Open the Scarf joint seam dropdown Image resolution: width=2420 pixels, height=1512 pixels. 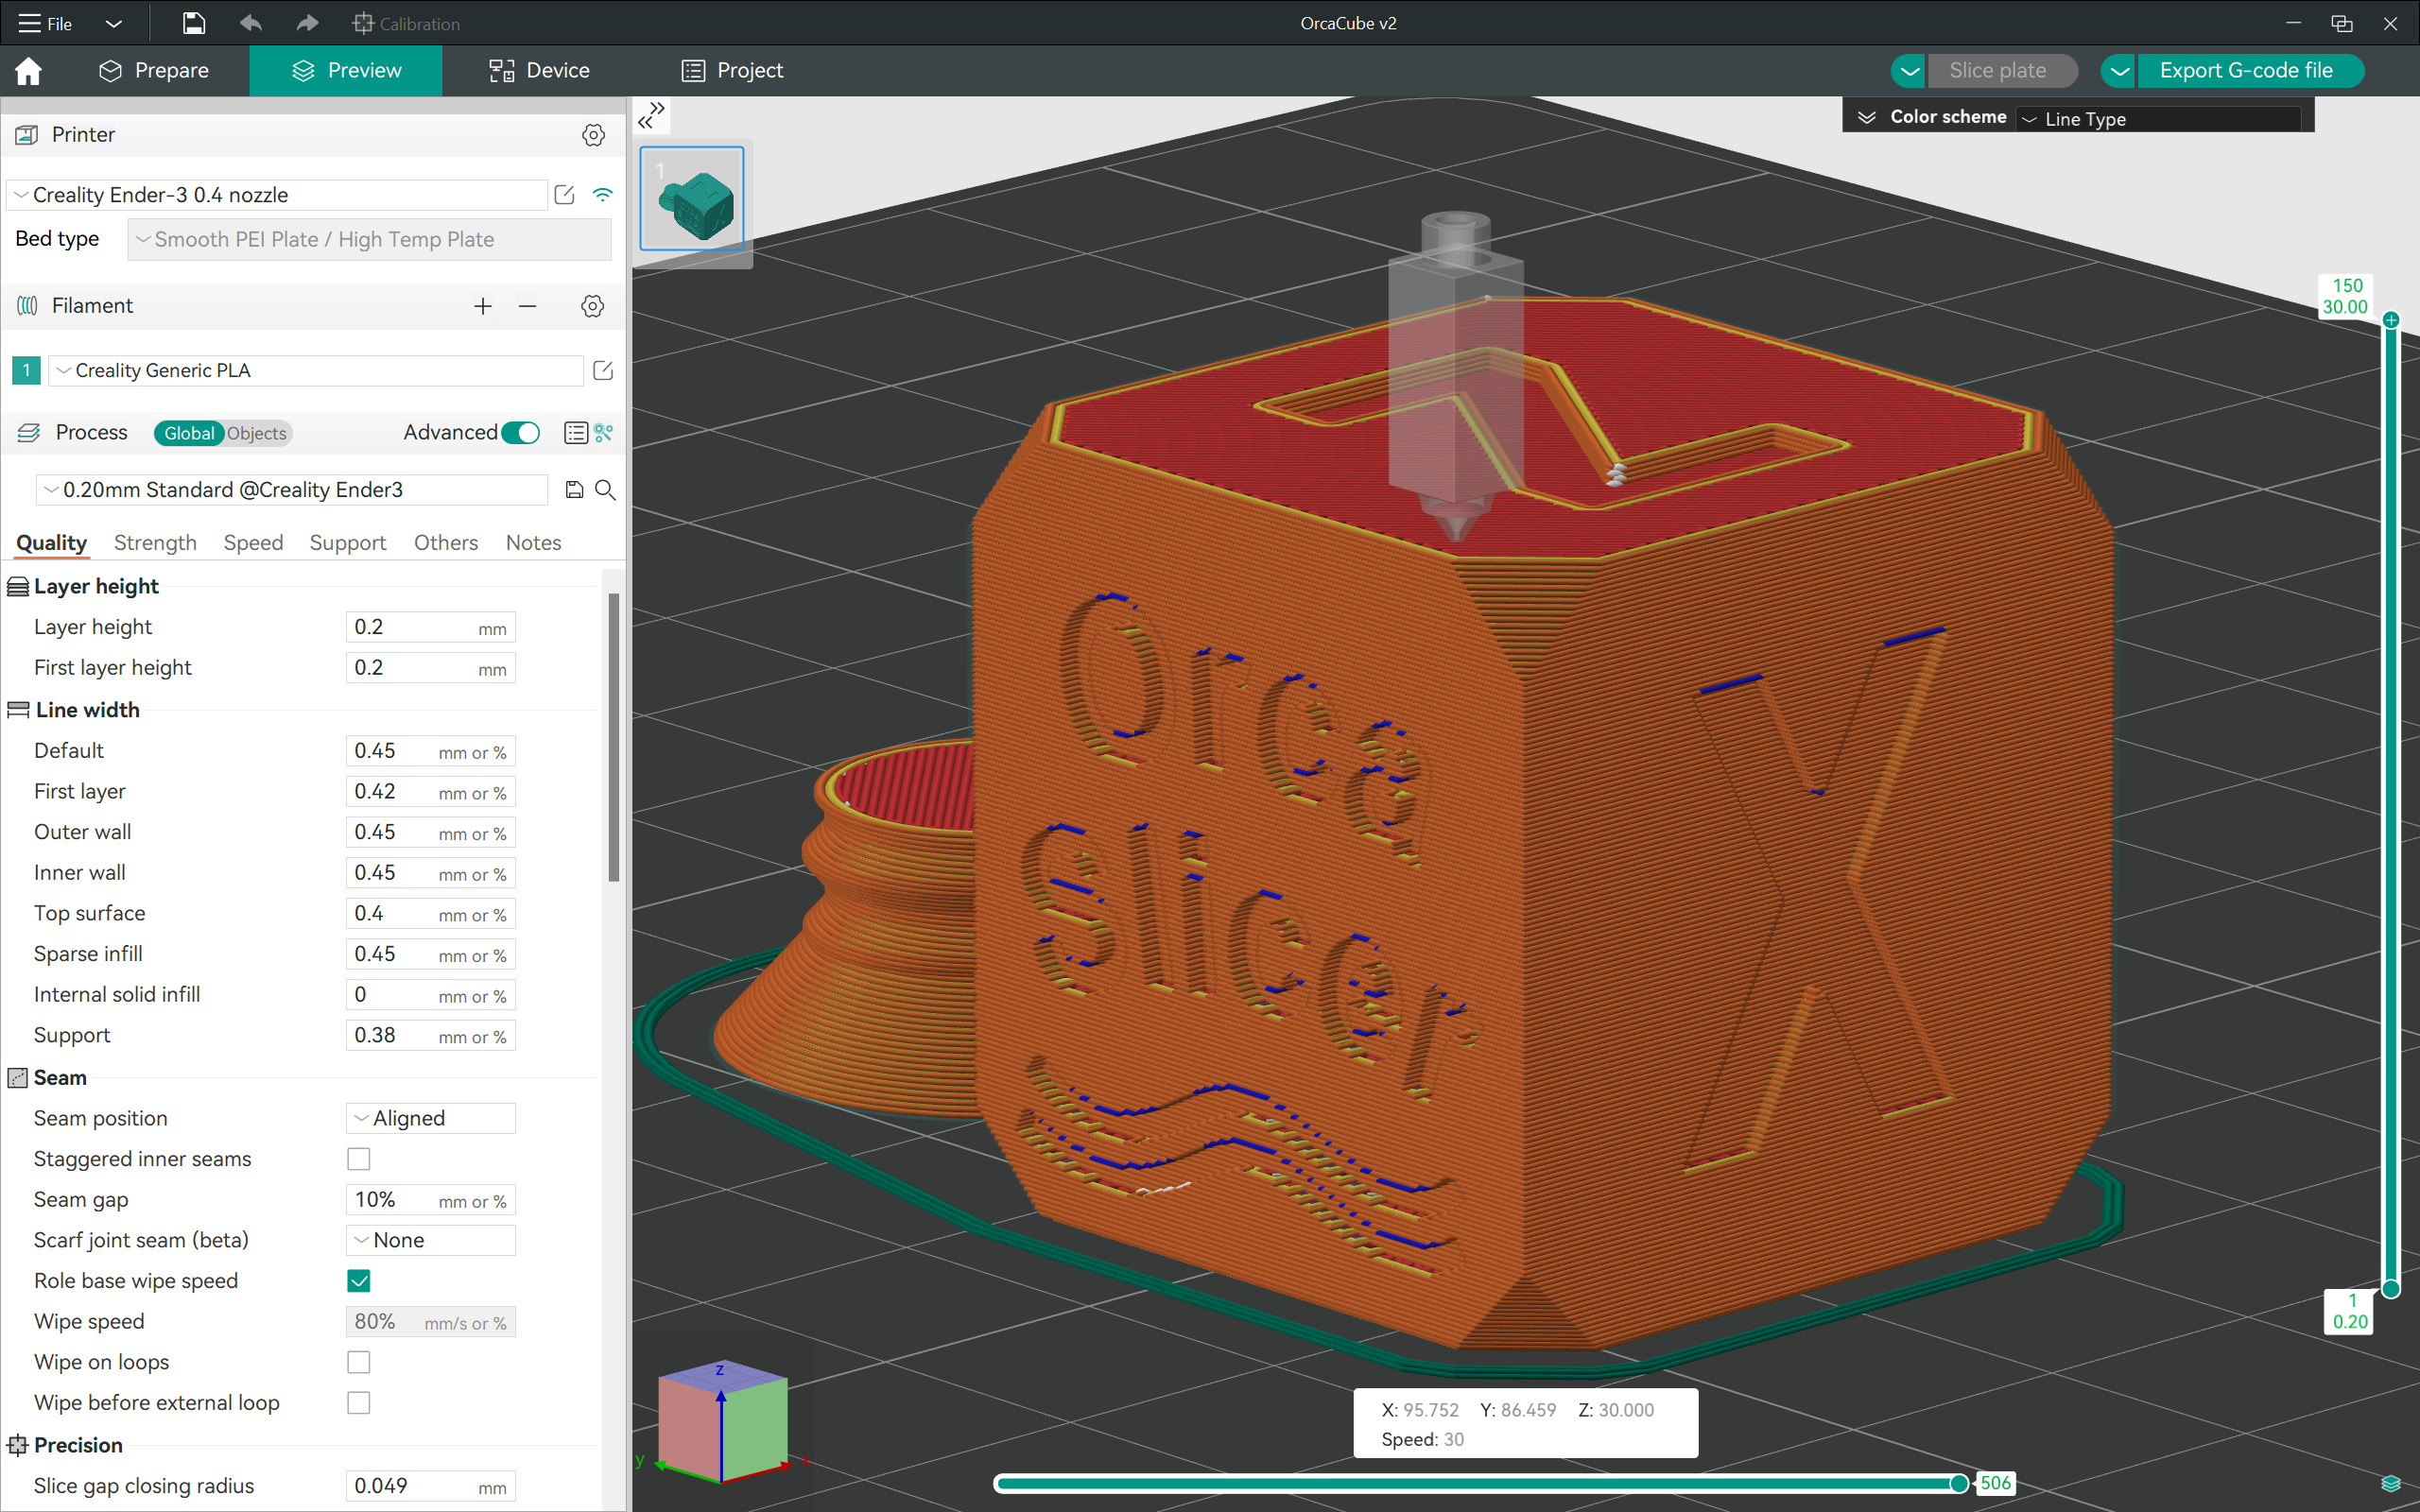431,1240
